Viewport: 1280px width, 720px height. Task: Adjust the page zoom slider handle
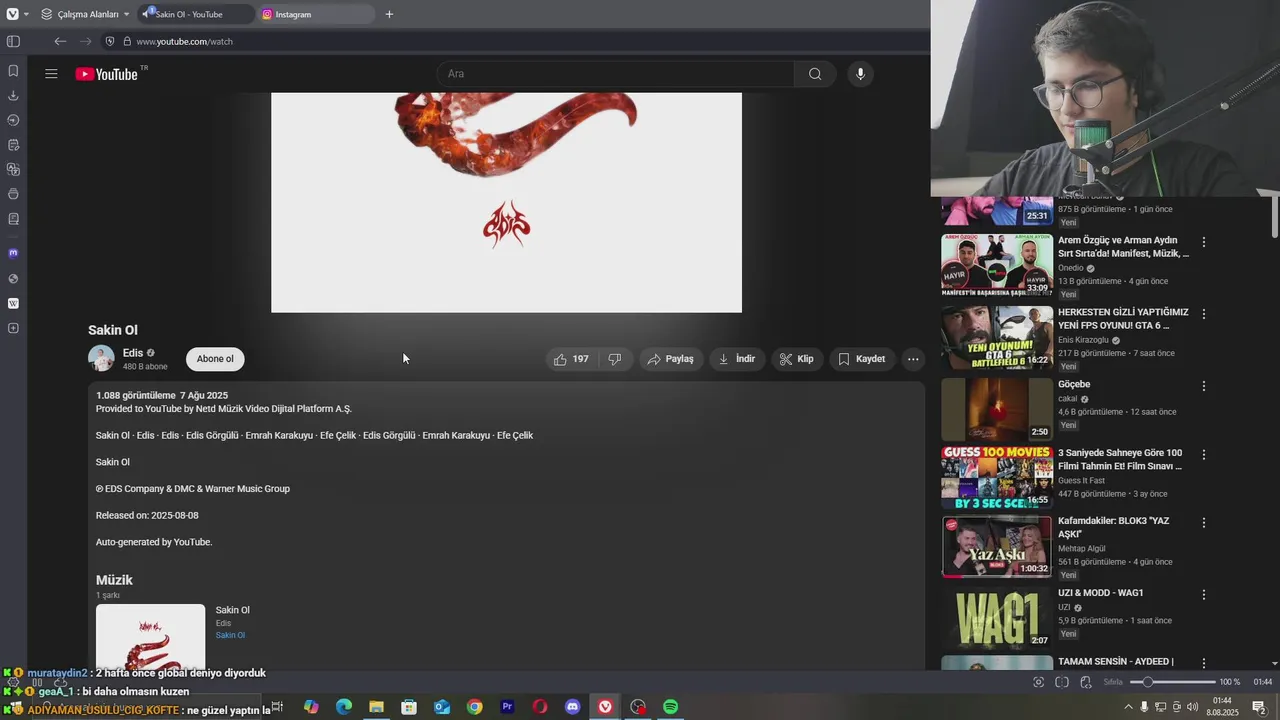[x=1148, y=682]
